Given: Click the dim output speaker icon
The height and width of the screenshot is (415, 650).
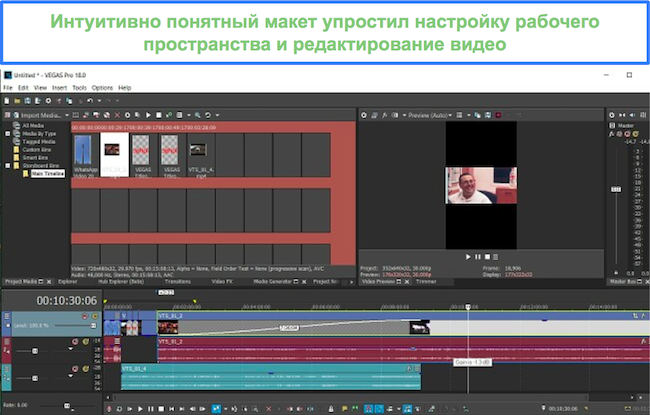Looking at the screenshot, I should [x=632, y=115].
